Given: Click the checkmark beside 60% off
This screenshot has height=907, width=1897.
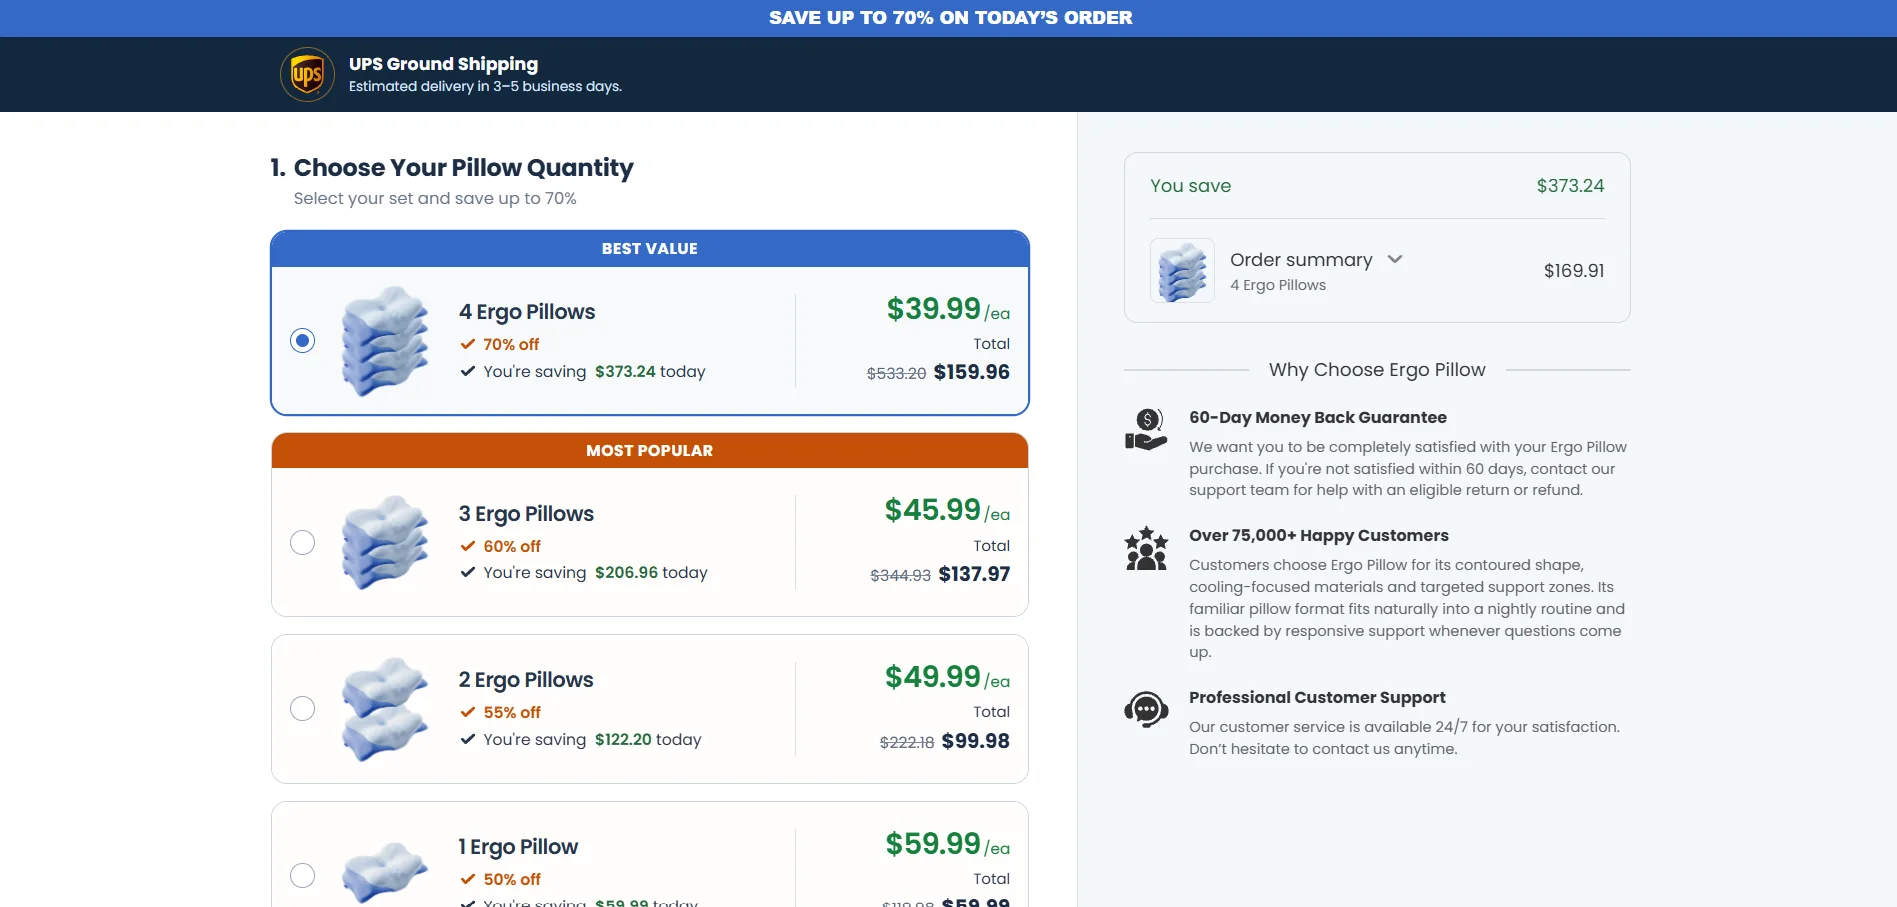Looking at the screenshot, I should (x=467, y=546).
